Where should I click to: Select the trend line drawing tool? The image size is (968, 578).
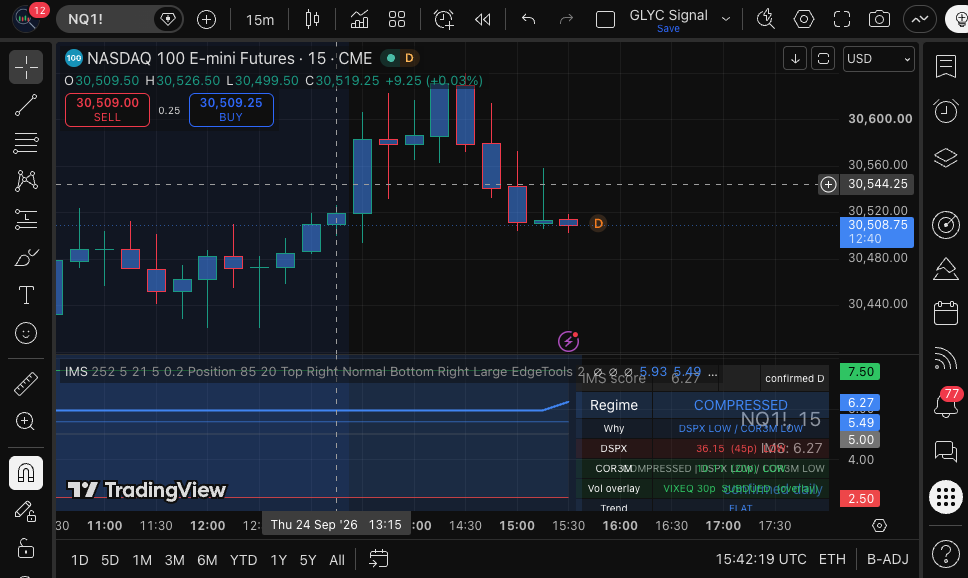point(26,105)
